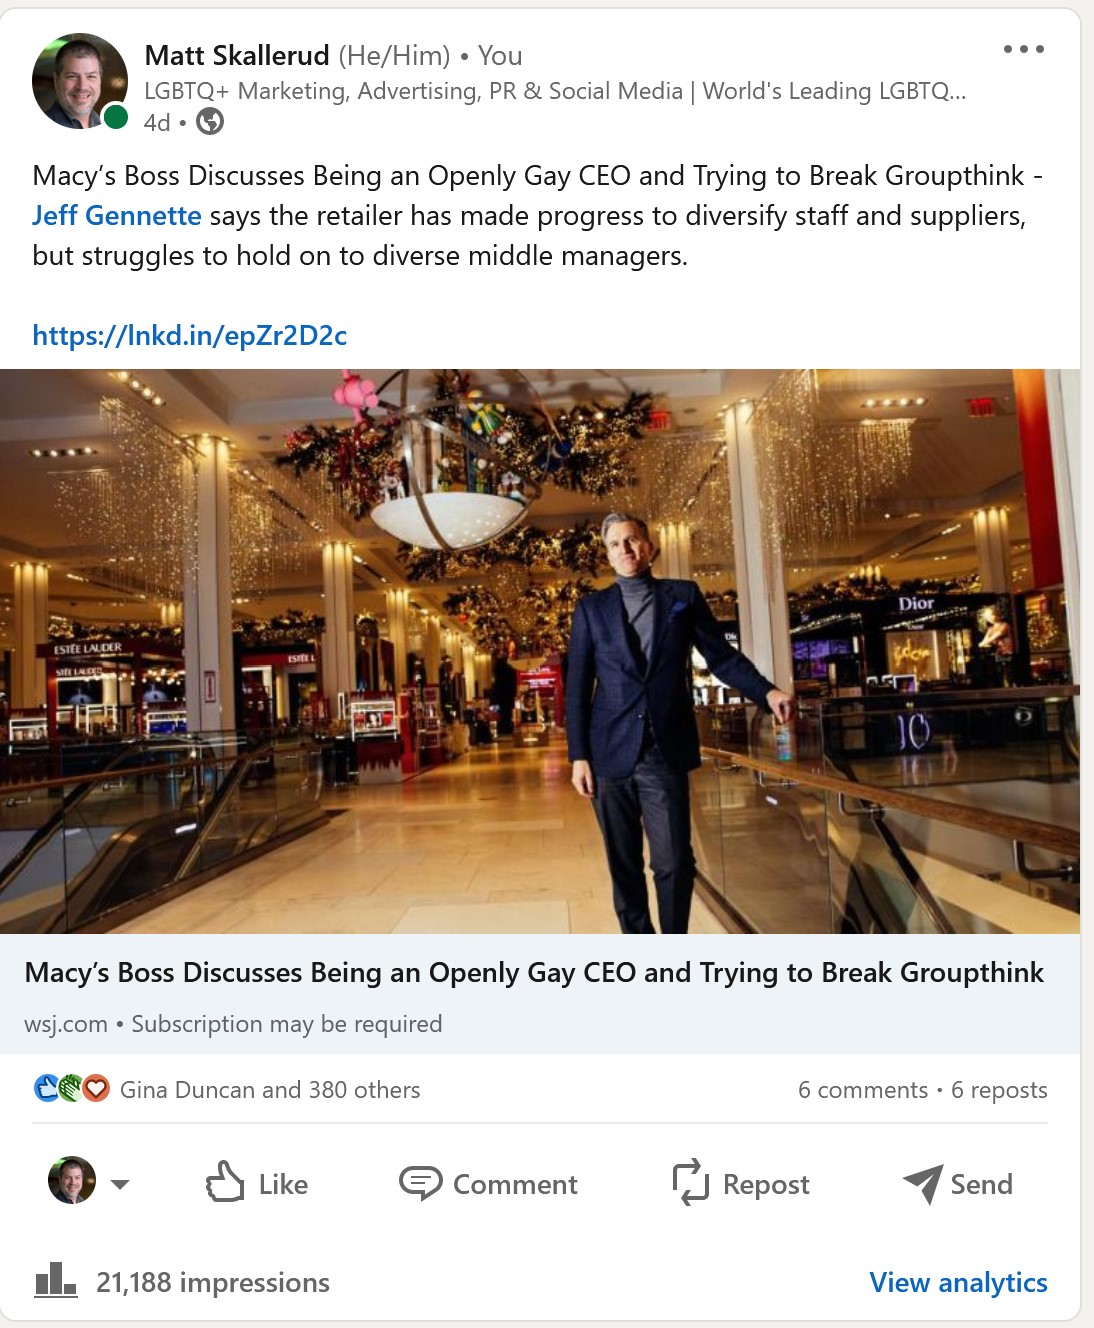Click View analytics
The height and width of the screenshot is (1328, 1094).
[958, 1282]
